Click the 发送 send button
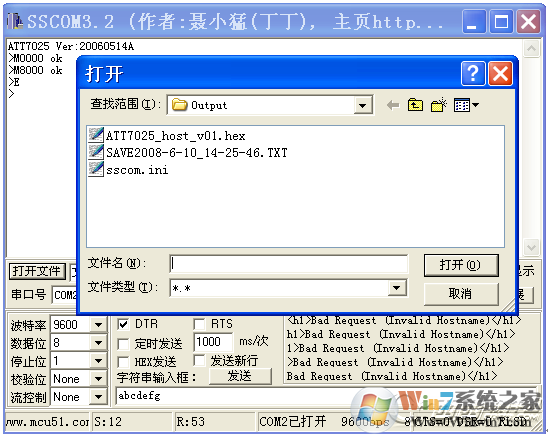This screenshot has height=436, width=548. [240, 376]
